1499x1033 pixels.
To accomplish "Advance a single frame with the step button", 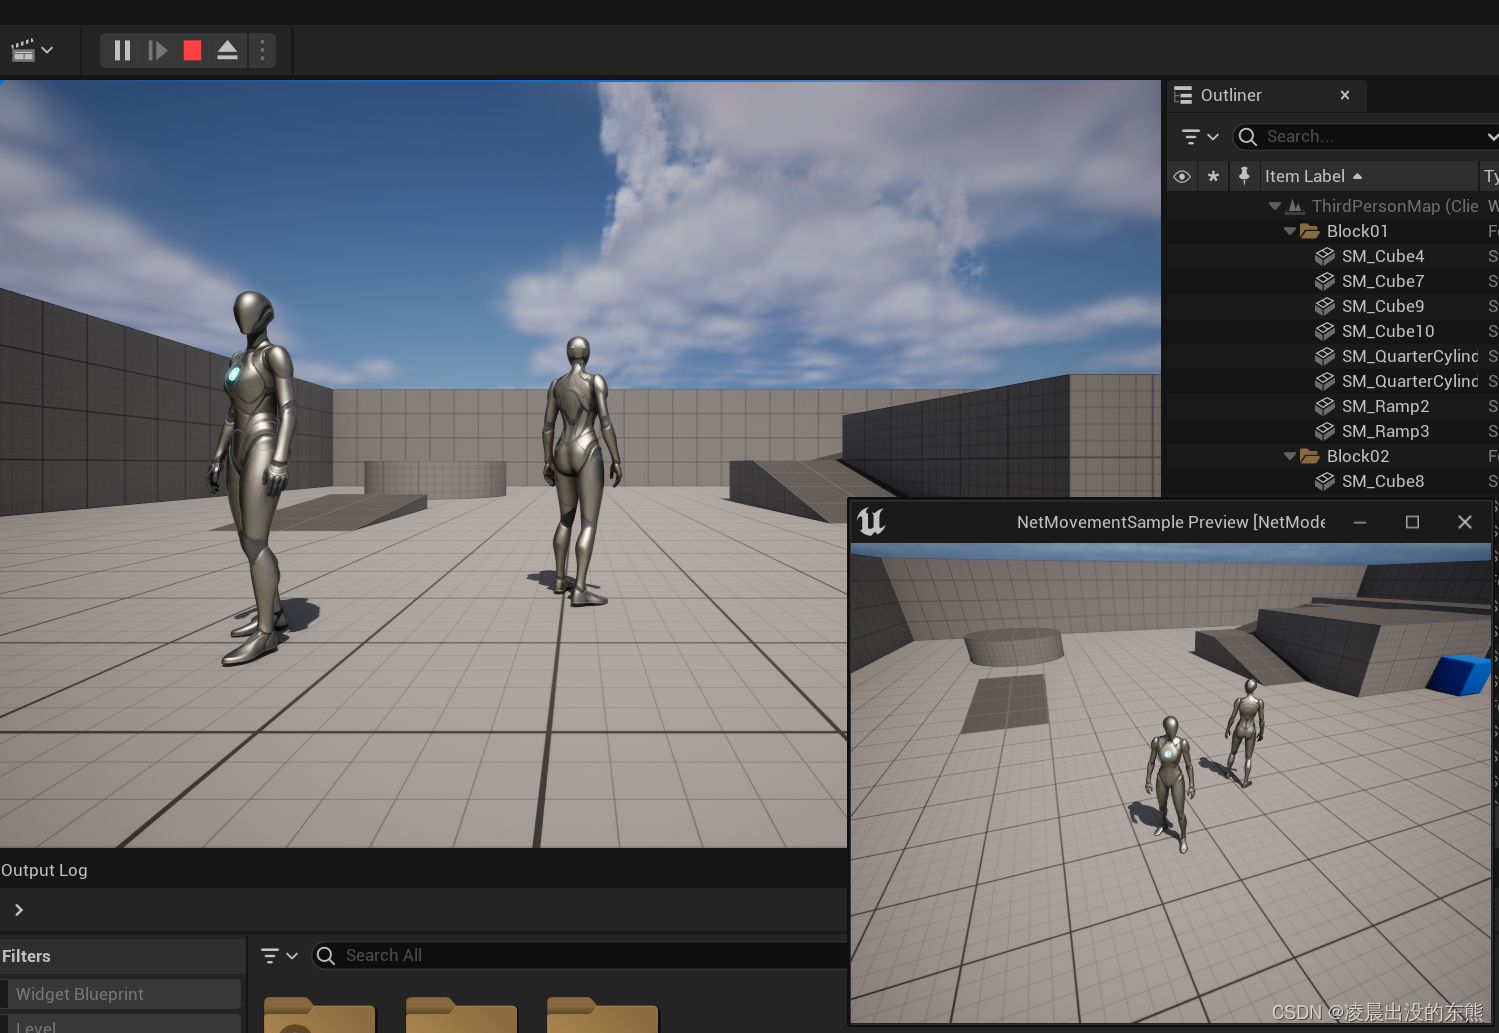I will coord(157,50).
